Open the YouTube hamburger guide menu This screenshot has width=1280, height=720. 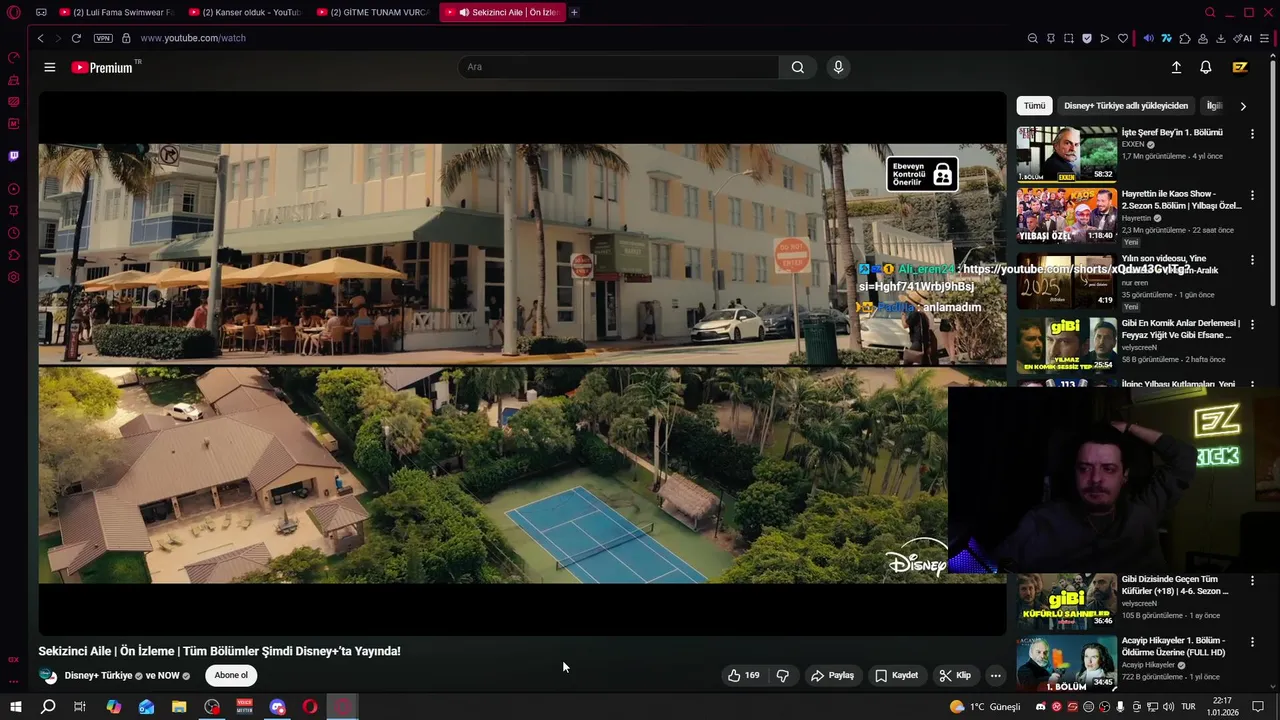(x=49, y=67)
